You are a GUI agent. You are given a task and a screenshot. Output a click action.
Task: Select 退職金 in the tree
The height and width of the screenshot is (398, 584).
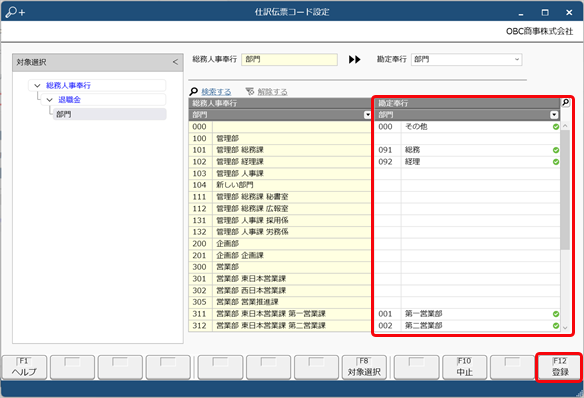click(69, 100)
